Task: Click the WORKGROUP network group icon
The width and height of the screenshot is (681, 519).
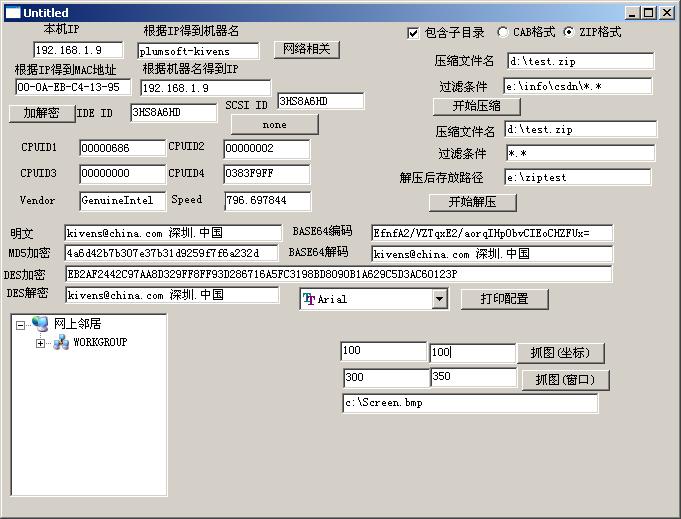Action: point(61,342)
